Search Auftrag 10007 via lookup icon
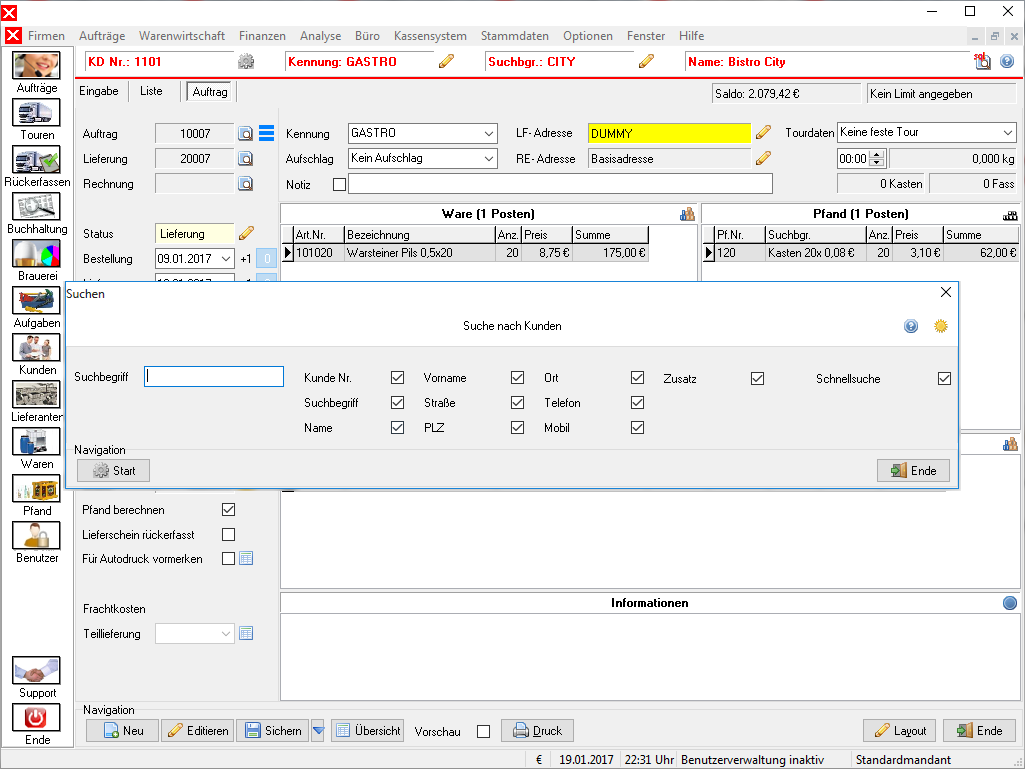Image resolution: width=1025 pixels, height=769 pixels. 246,133
